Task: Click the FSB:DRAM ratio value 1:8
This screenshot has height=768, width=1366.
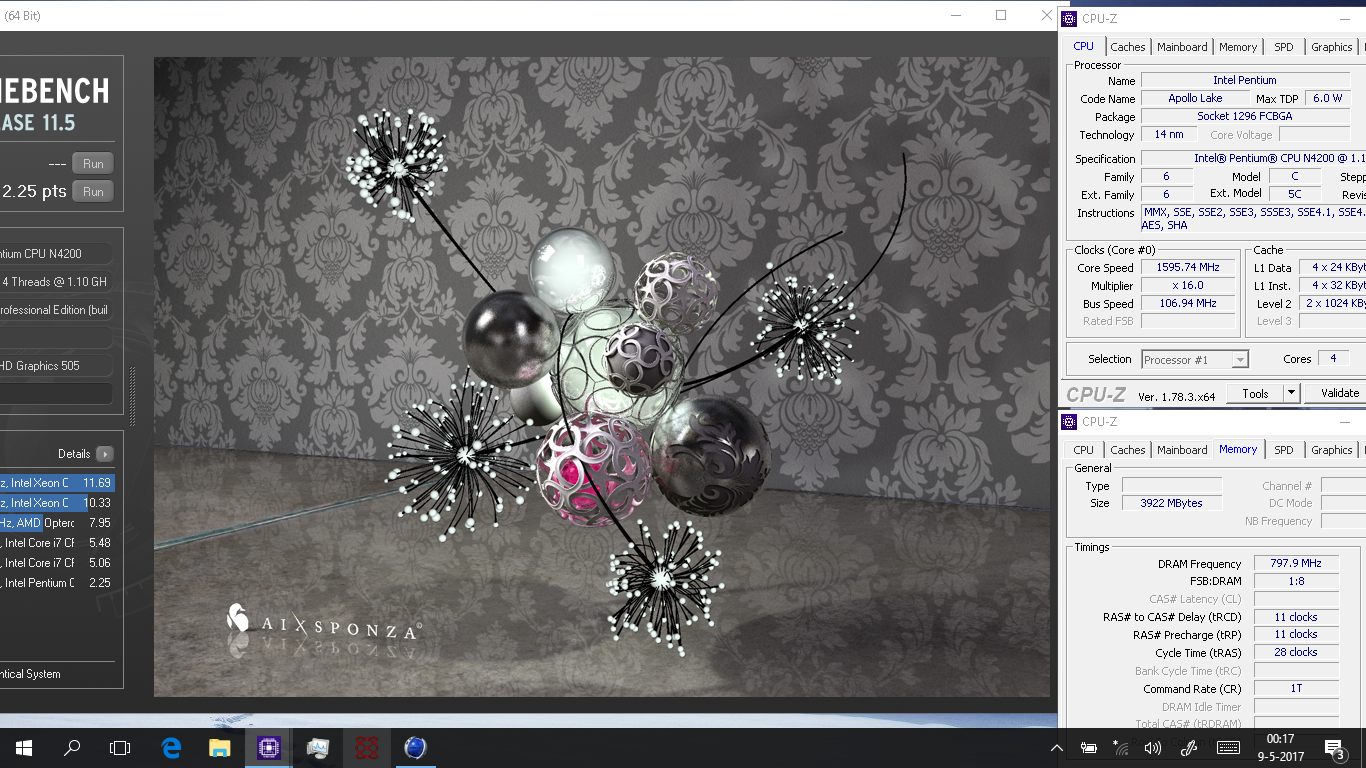Action: tap(1296, 581)
